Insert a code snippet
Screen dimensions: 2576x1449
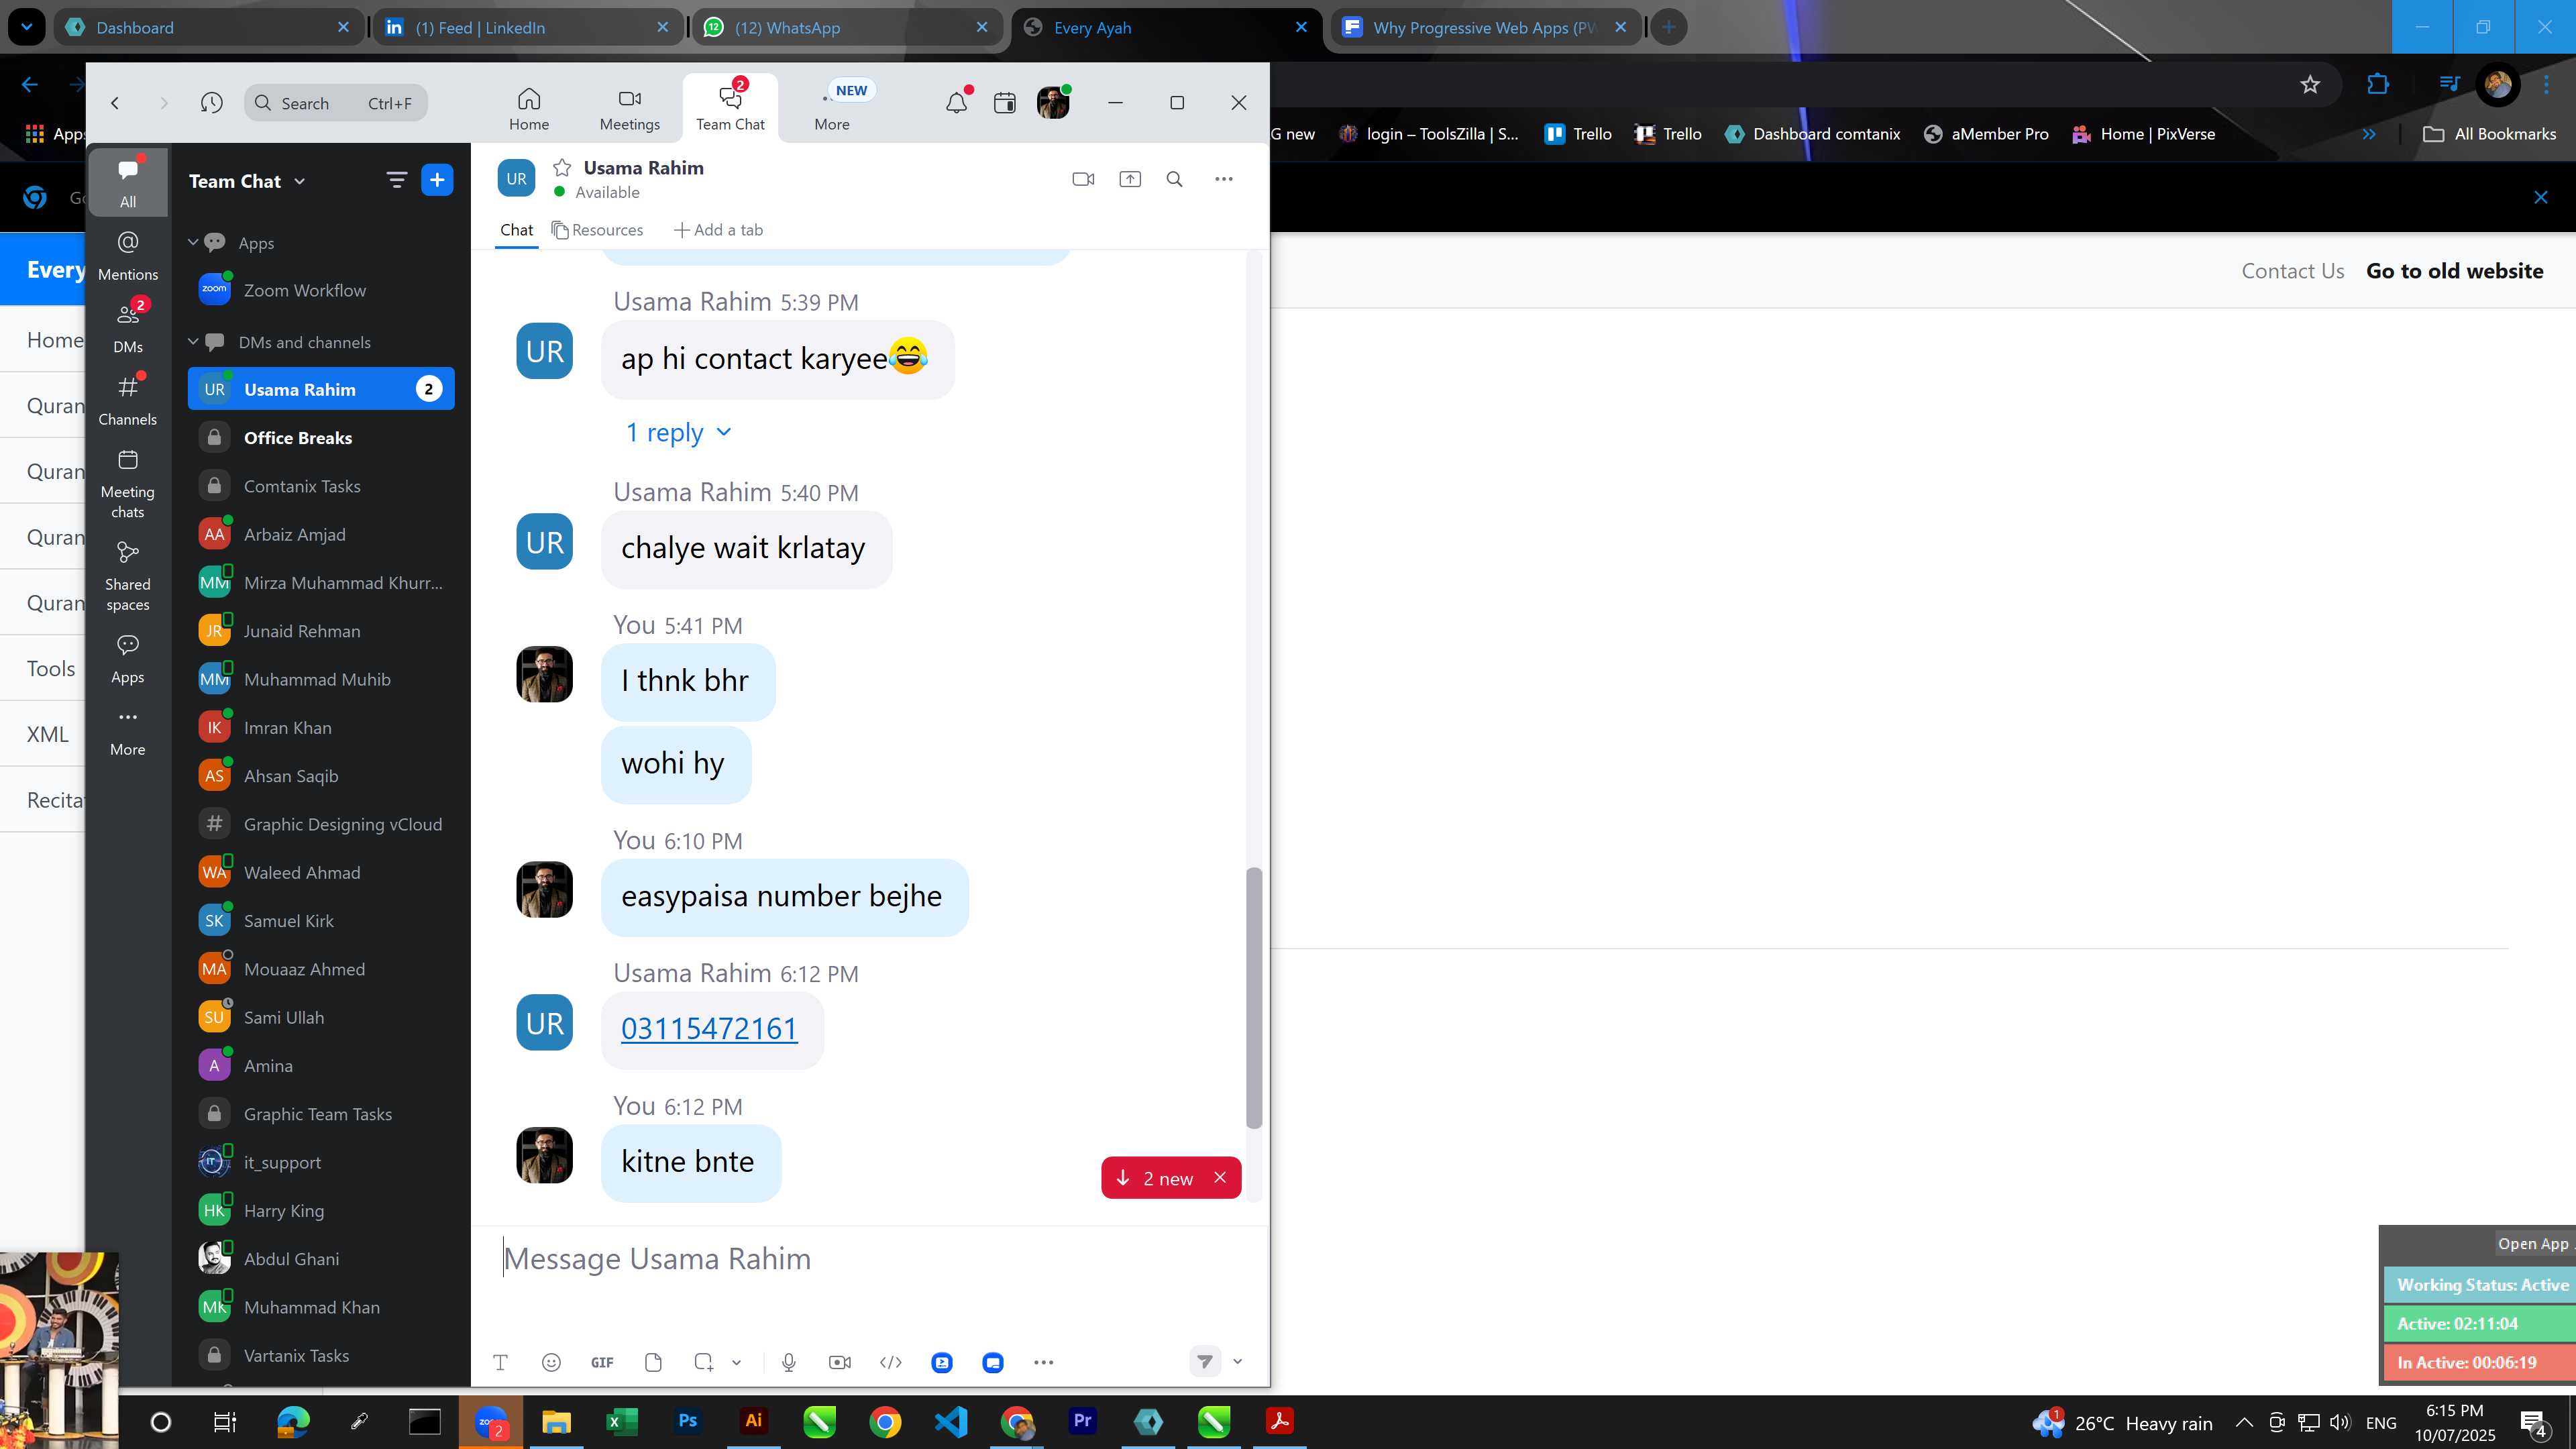tap(890, 1362)
